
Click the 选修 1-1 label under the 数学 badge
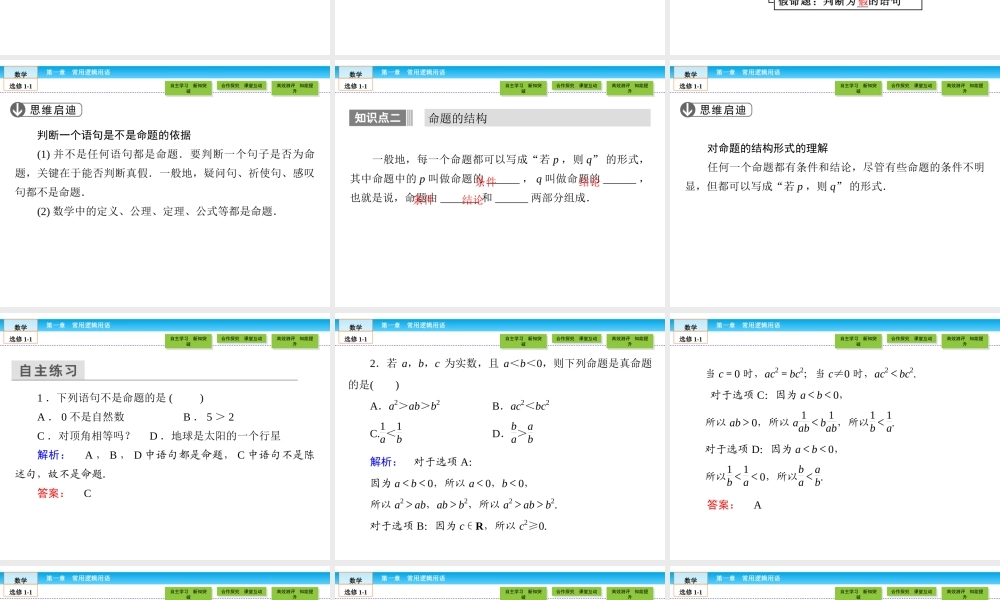point(20,84)
